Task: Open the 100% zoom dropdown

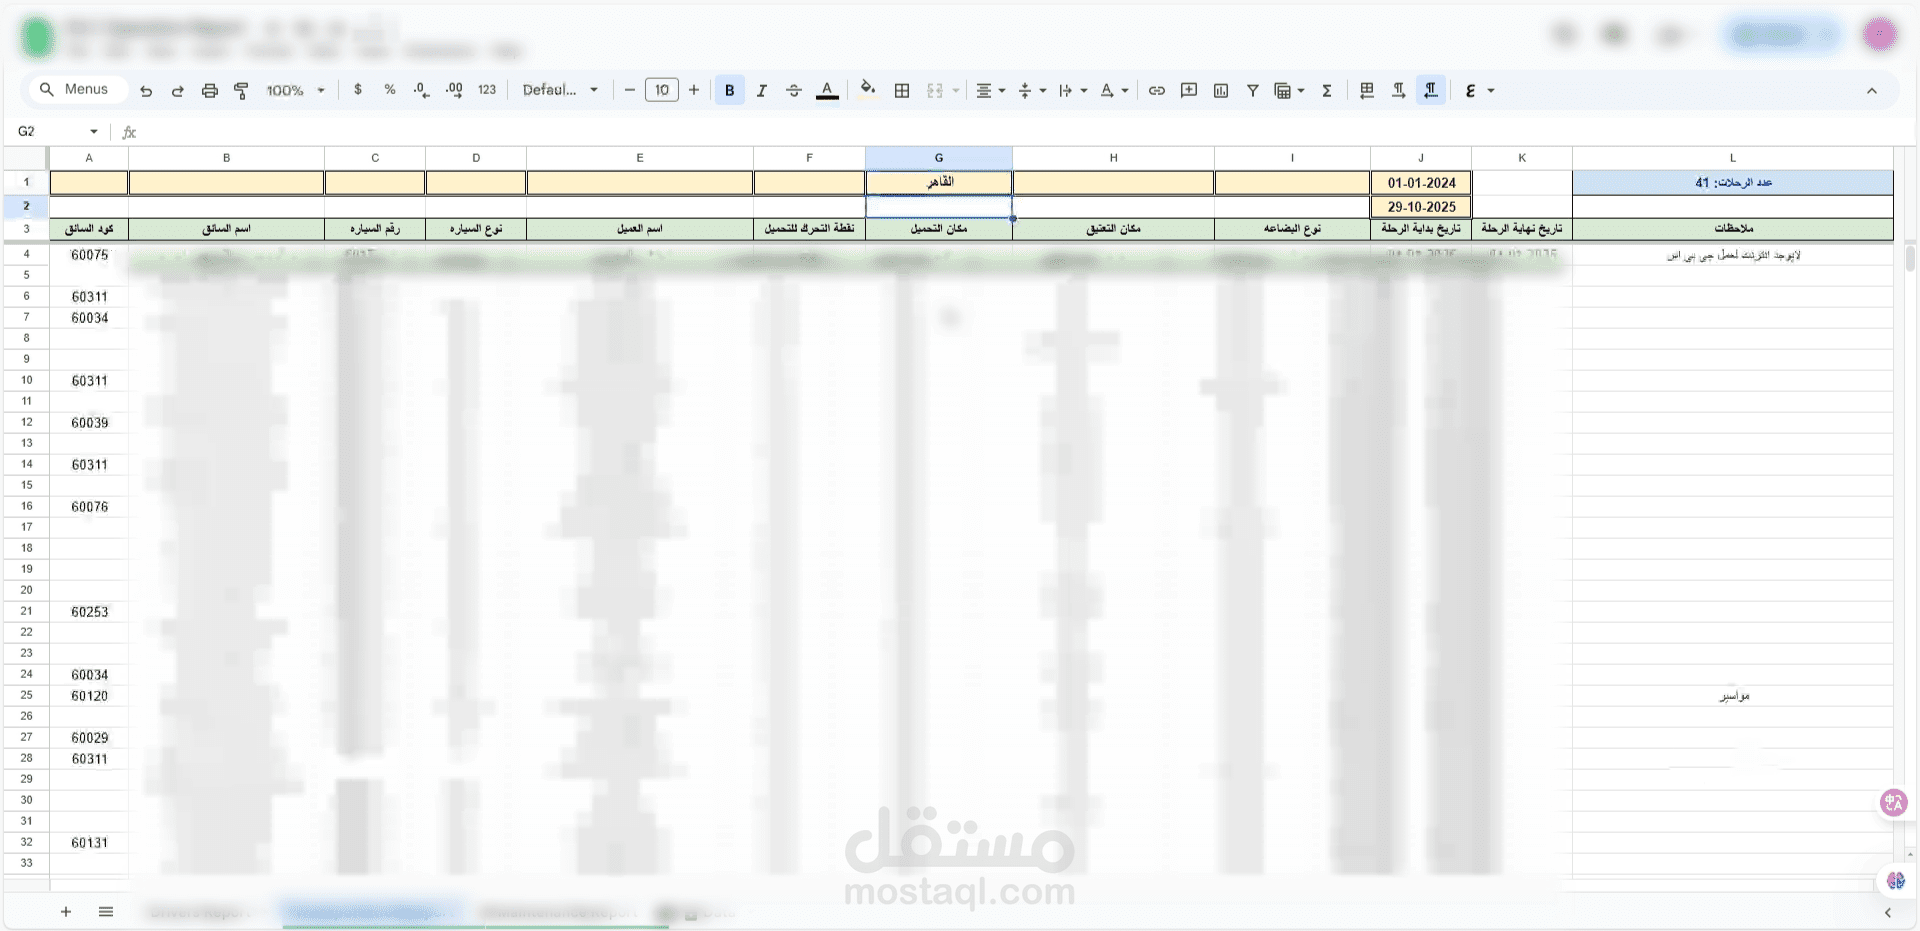Action: click(x=295, y=91)
